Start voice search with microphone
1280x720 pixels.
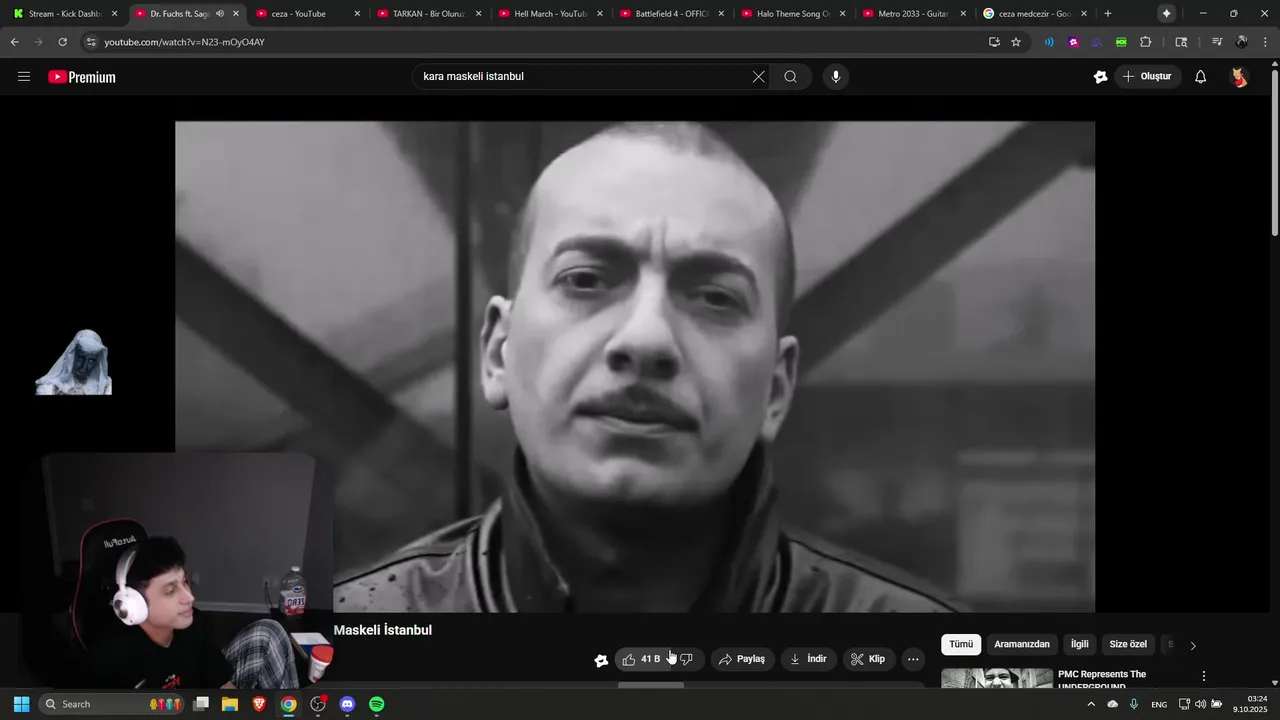tap(836, 77)
